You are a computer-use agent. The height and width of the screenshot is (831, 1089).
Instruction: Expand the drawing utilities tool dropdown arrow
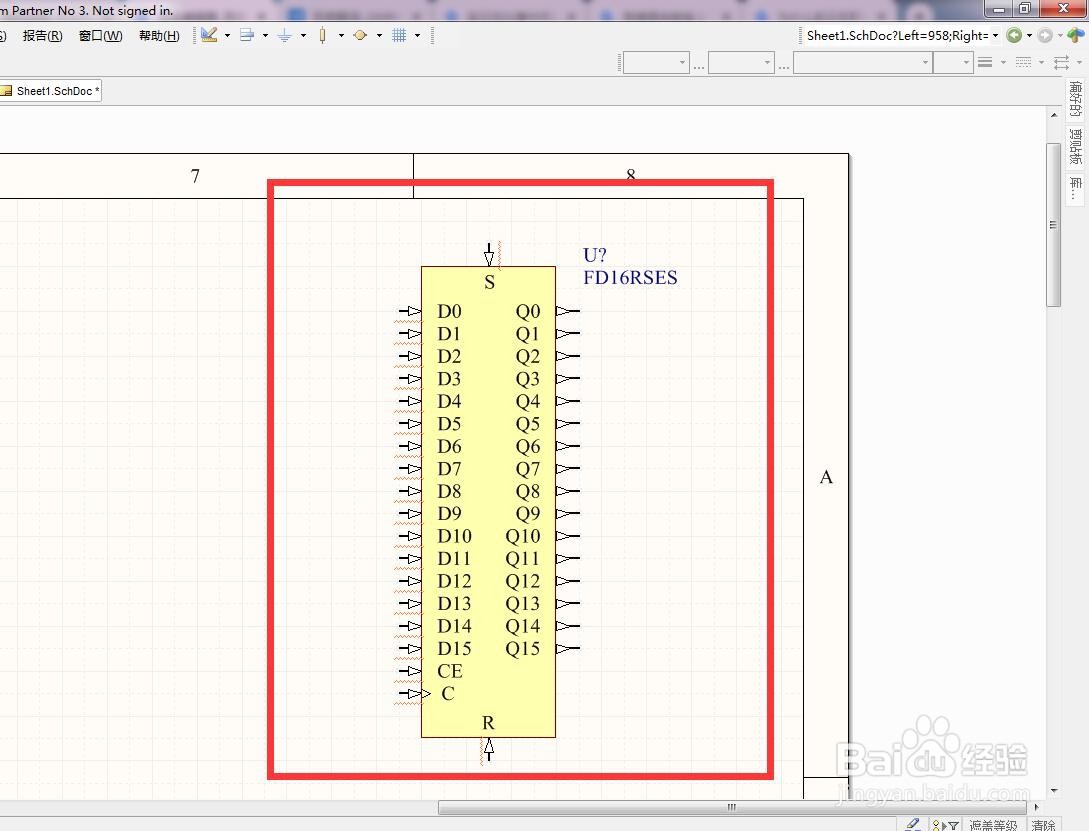coord(227,35)
